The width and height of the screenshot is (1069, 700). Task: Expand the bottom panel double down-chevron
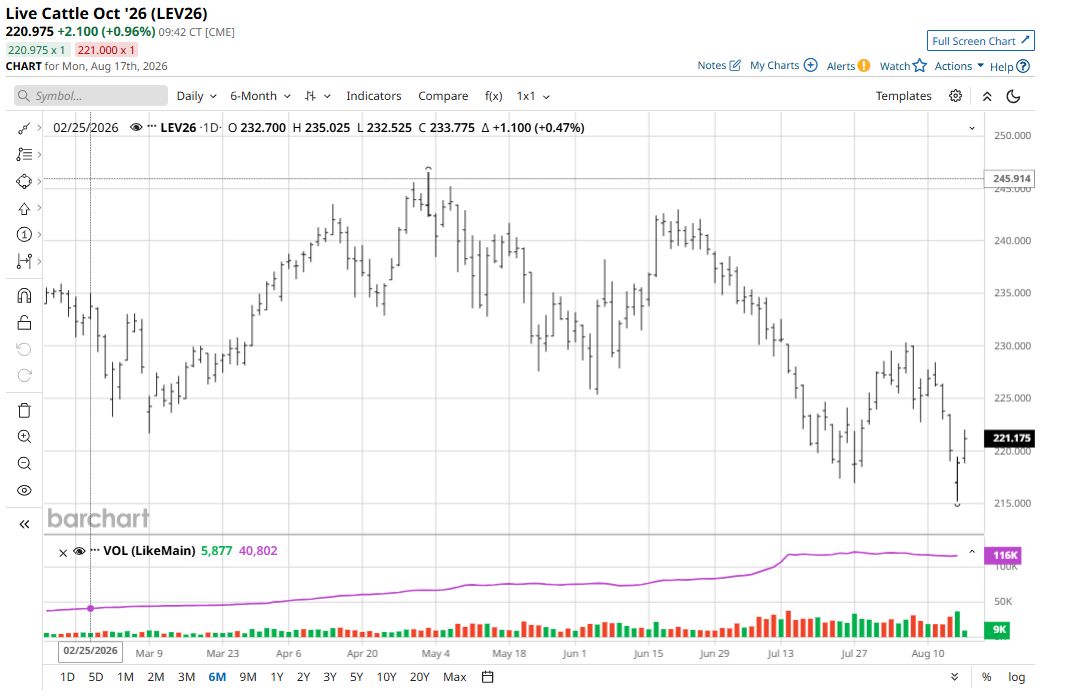coord(954,677)
